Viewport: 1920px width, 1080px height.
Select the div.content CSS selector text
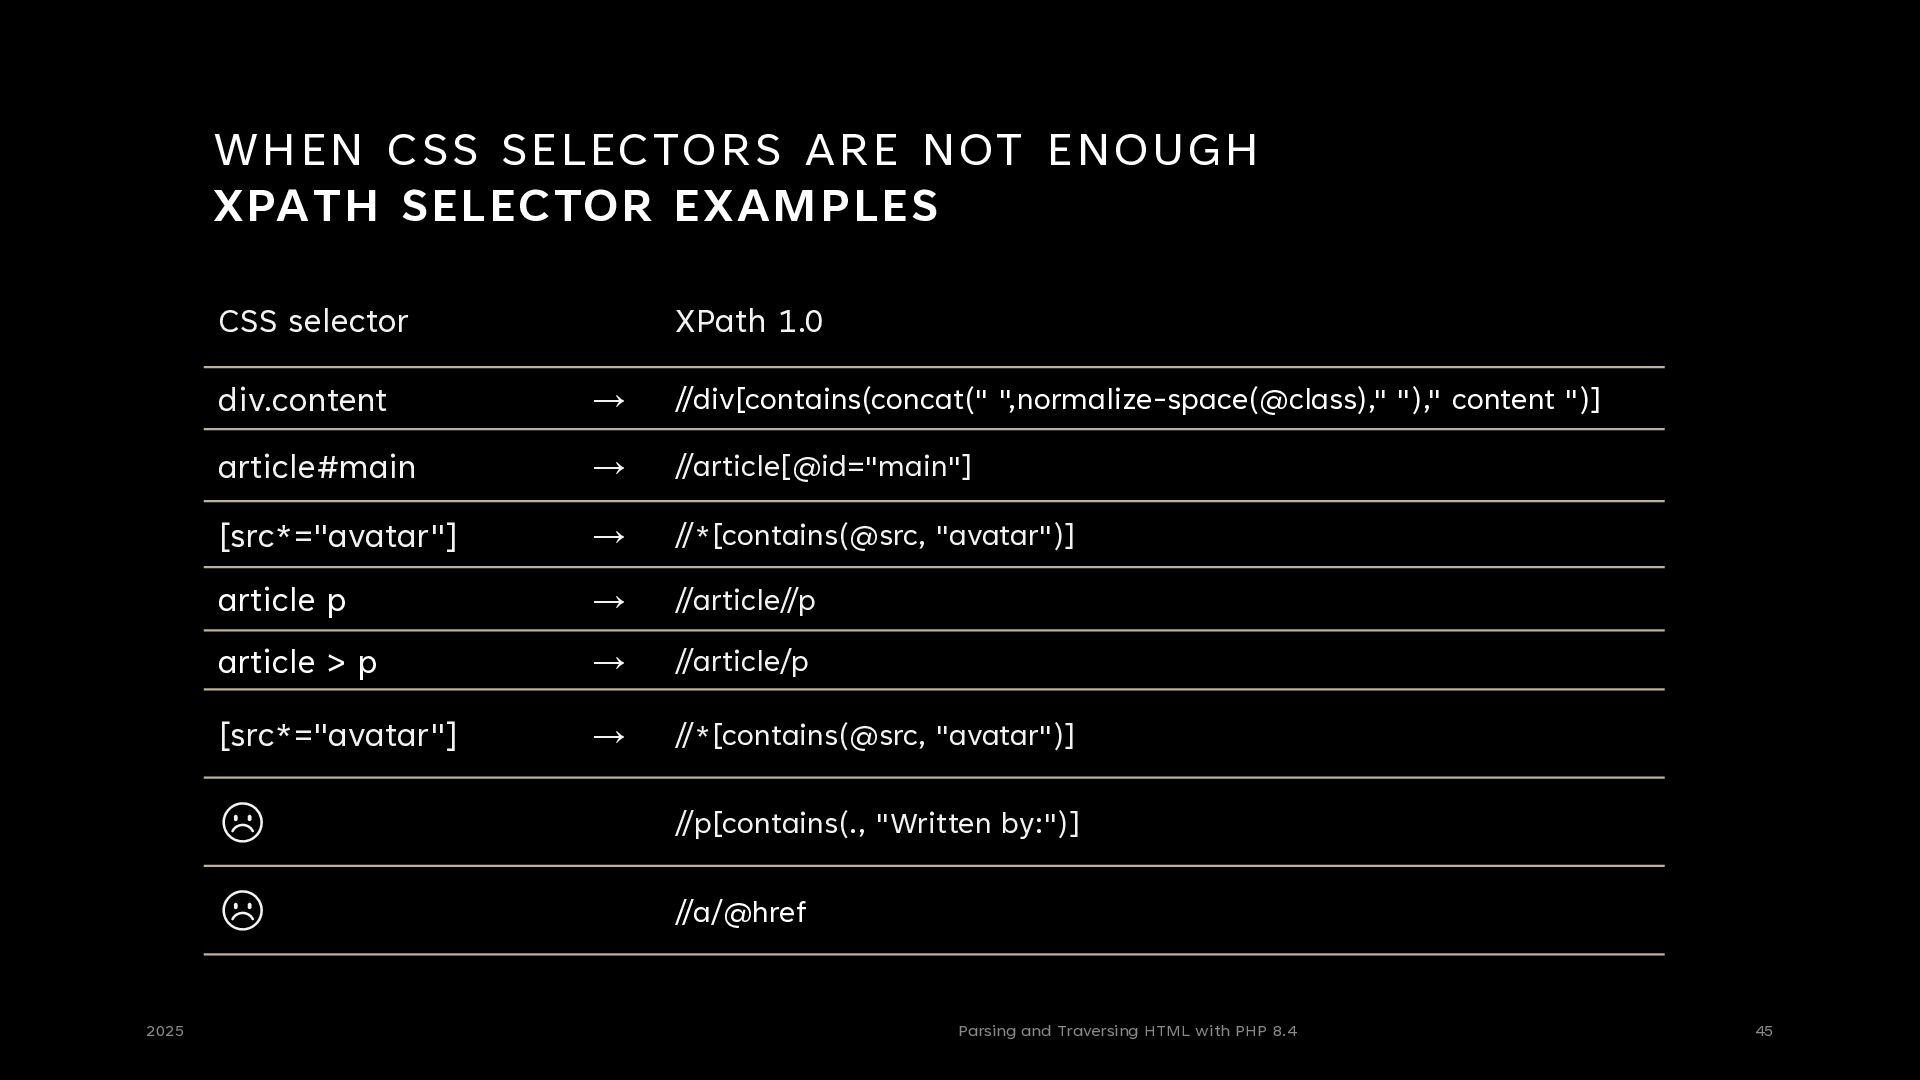click(302, 400)
